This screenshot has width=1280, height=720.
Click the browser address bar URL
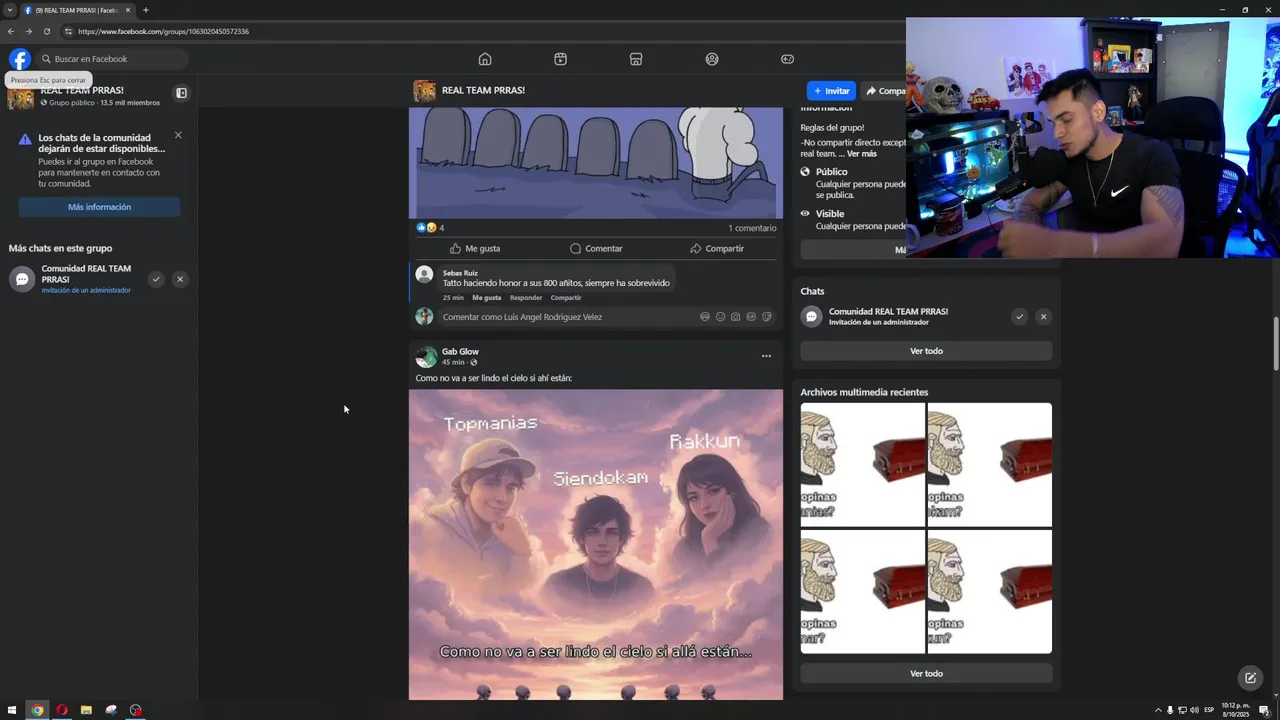pyautogui.click(x=163, y=31)
